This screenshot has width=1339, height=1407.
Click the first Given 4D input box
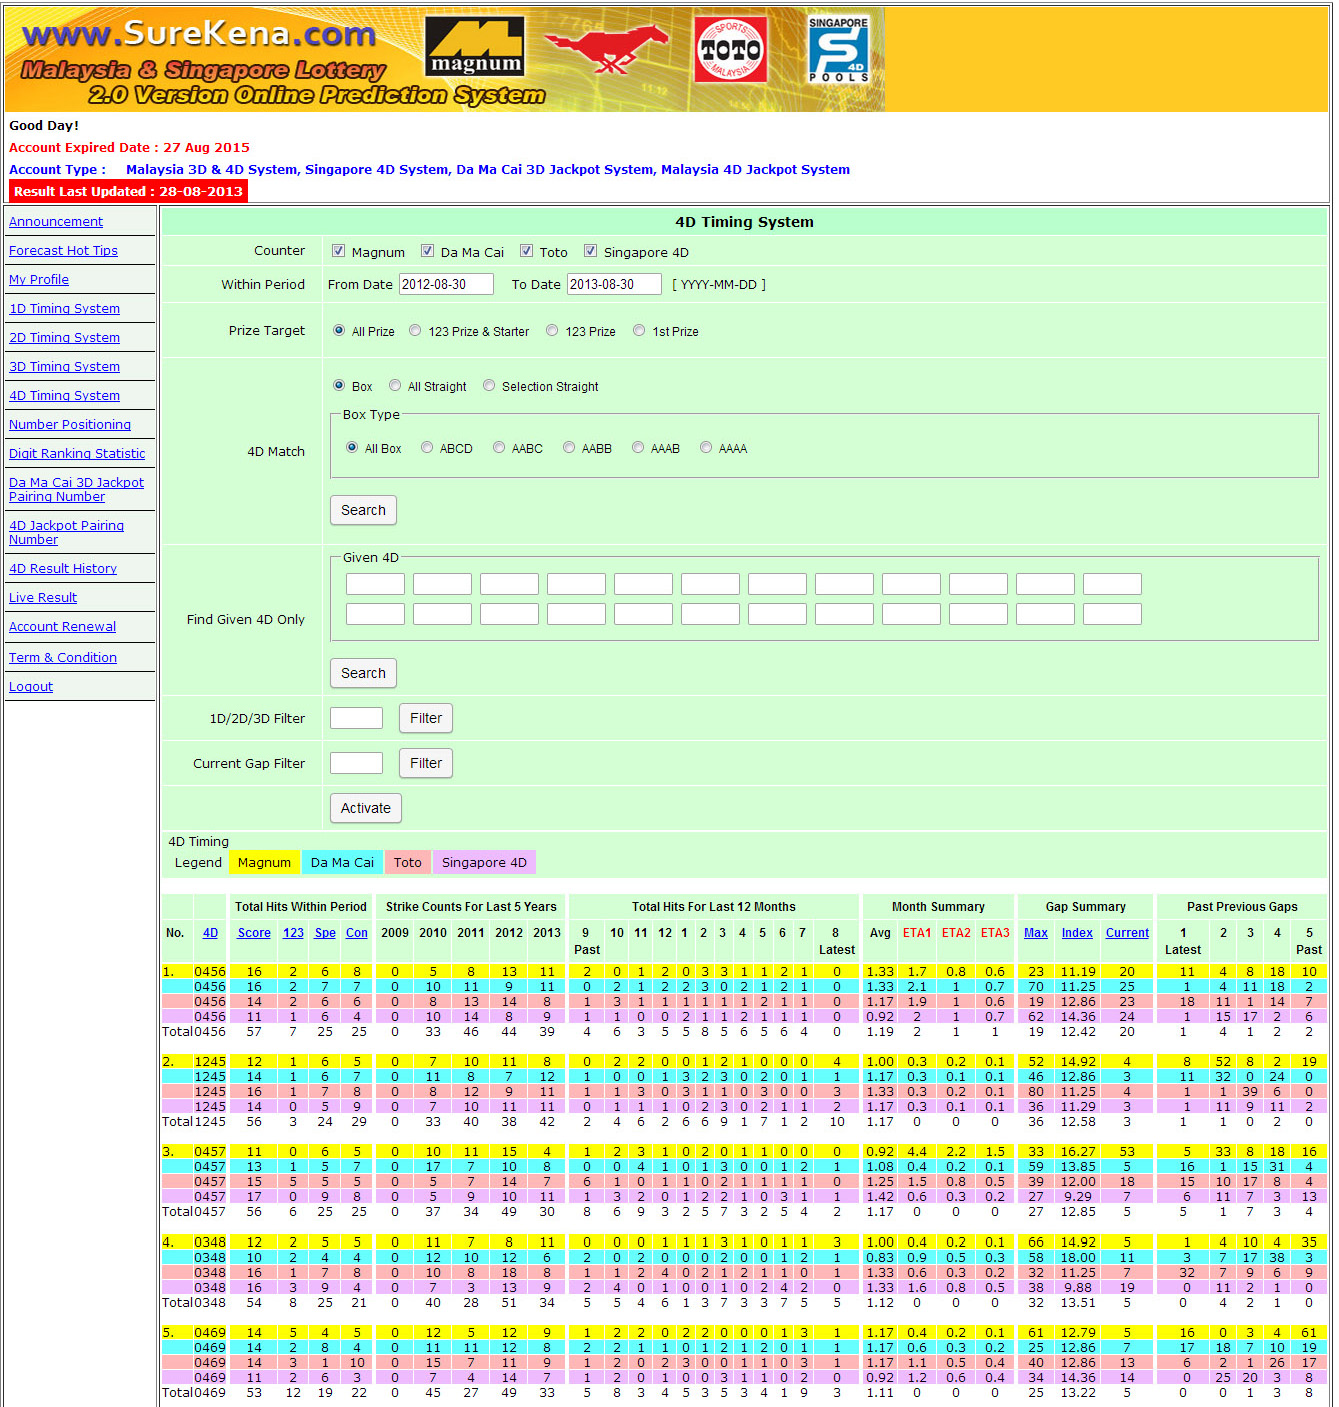pos(375,584)
